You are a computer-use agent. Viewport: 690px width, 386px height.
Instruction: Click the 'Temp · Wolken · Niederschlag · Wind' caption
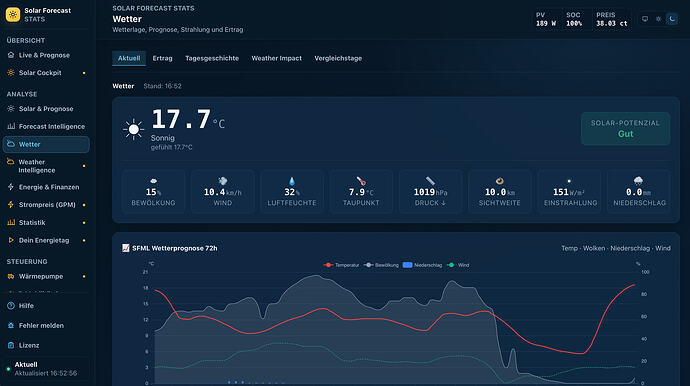[616, 248]
